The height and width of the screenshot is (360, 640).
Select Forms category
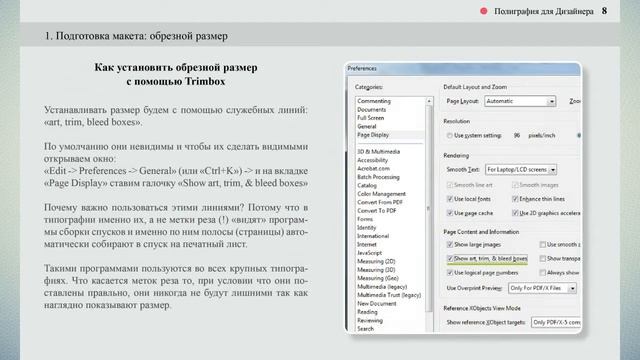[365, 219]
